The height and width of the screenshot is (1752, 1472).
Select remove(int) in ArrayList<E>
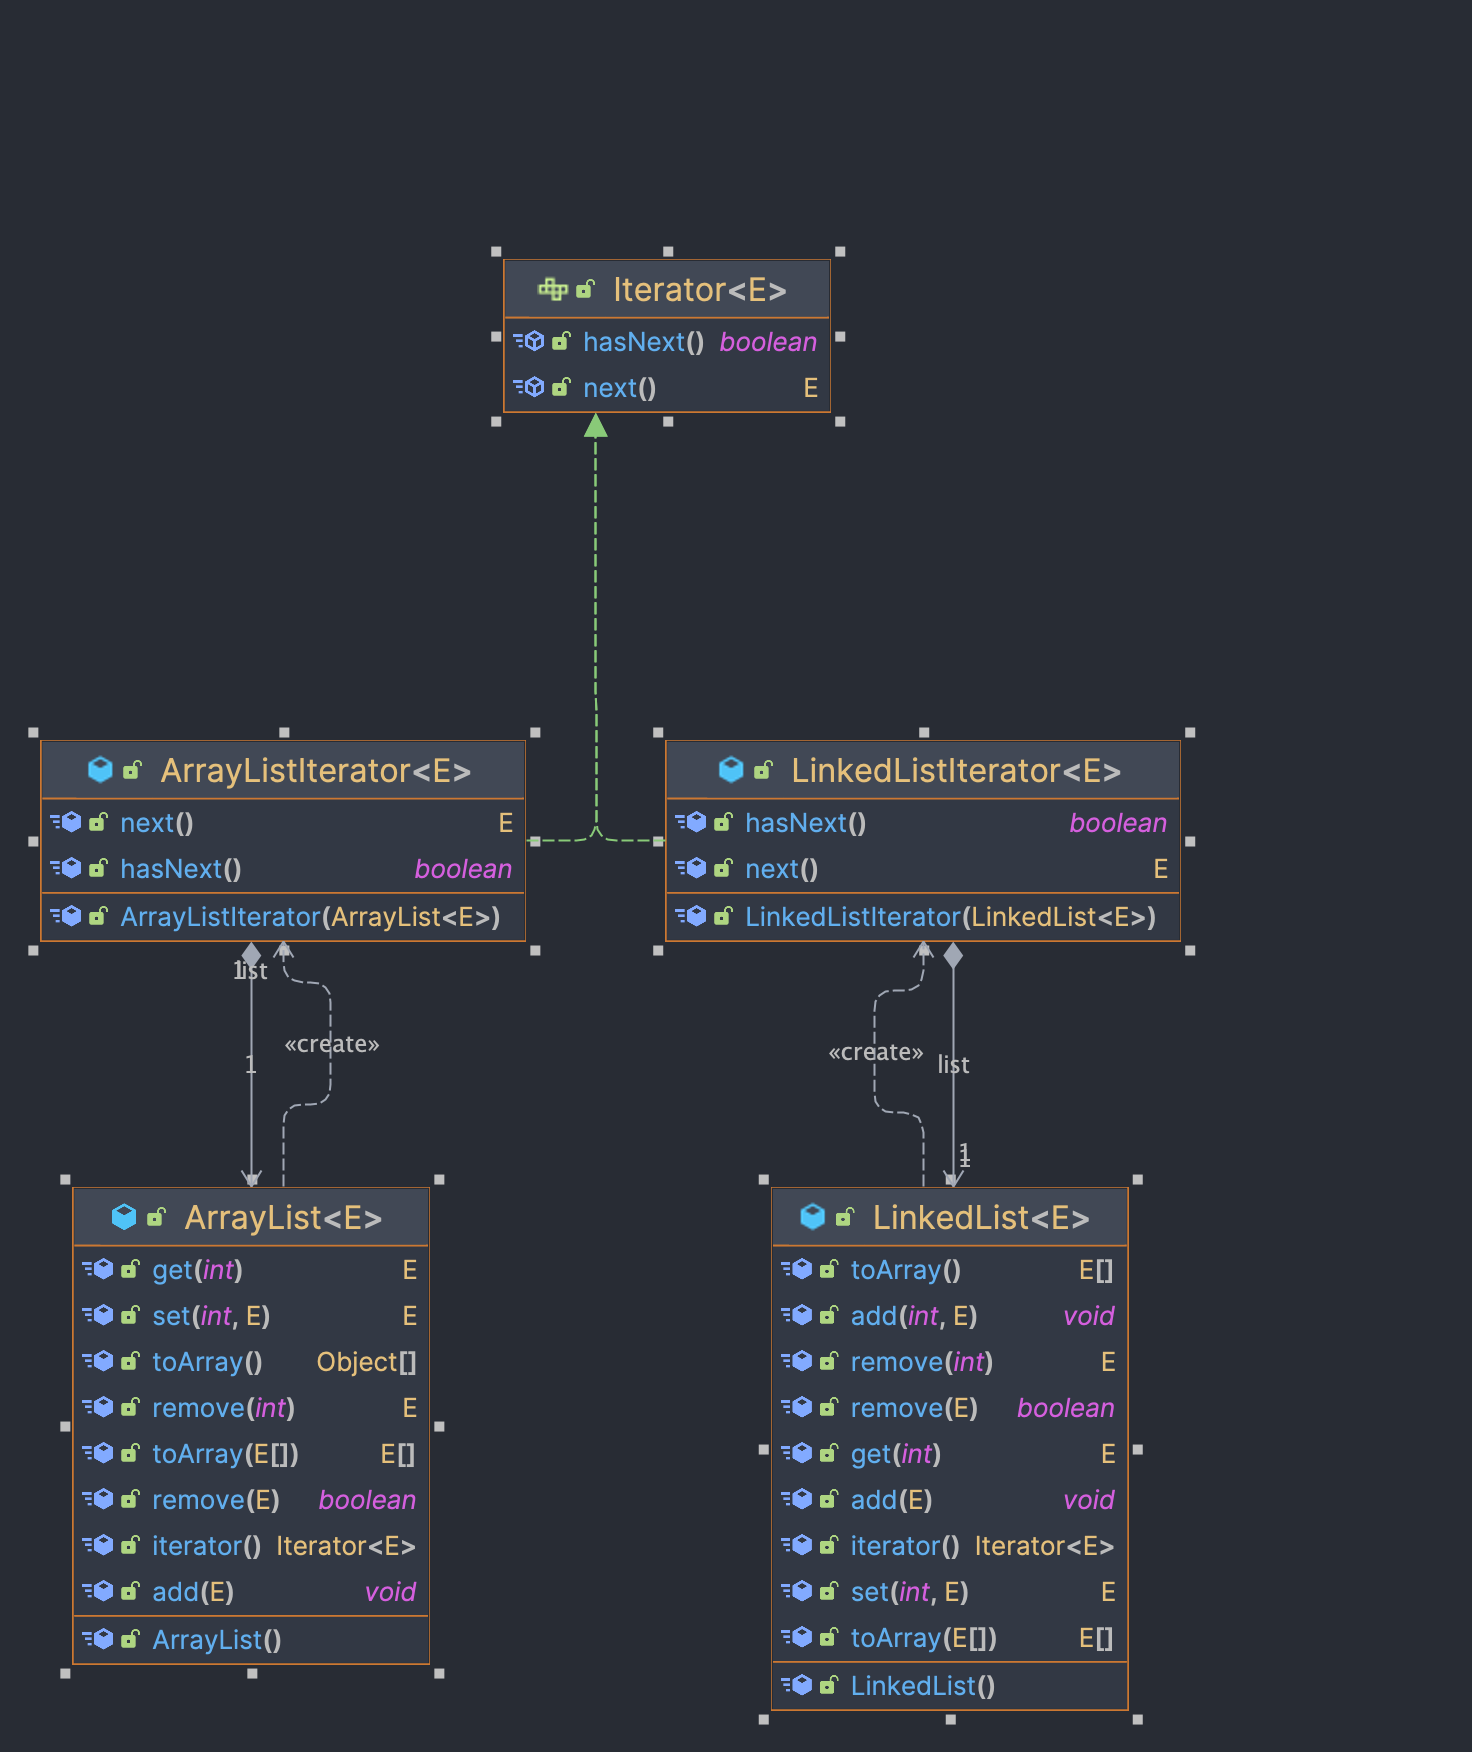251,1408
